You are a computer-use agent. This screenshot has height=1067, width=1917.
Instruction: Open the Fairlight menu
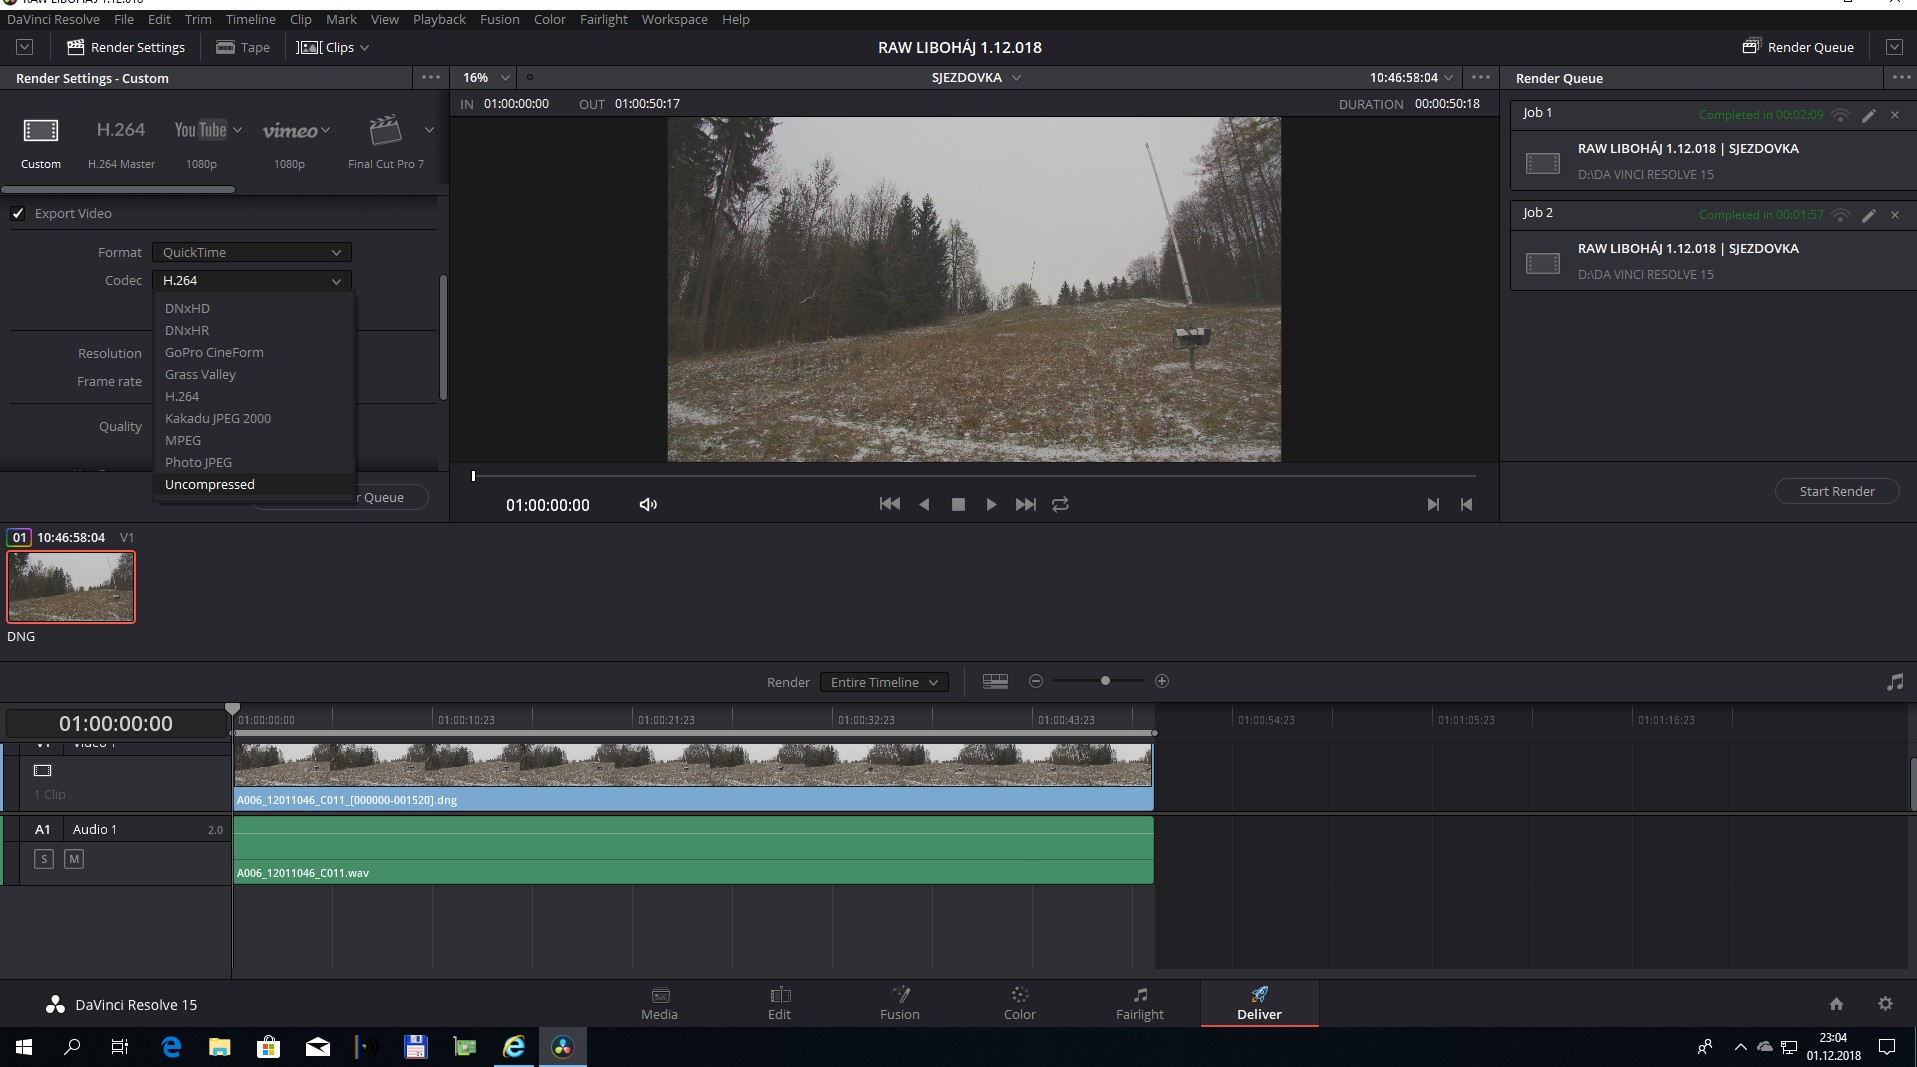(603, 19)
